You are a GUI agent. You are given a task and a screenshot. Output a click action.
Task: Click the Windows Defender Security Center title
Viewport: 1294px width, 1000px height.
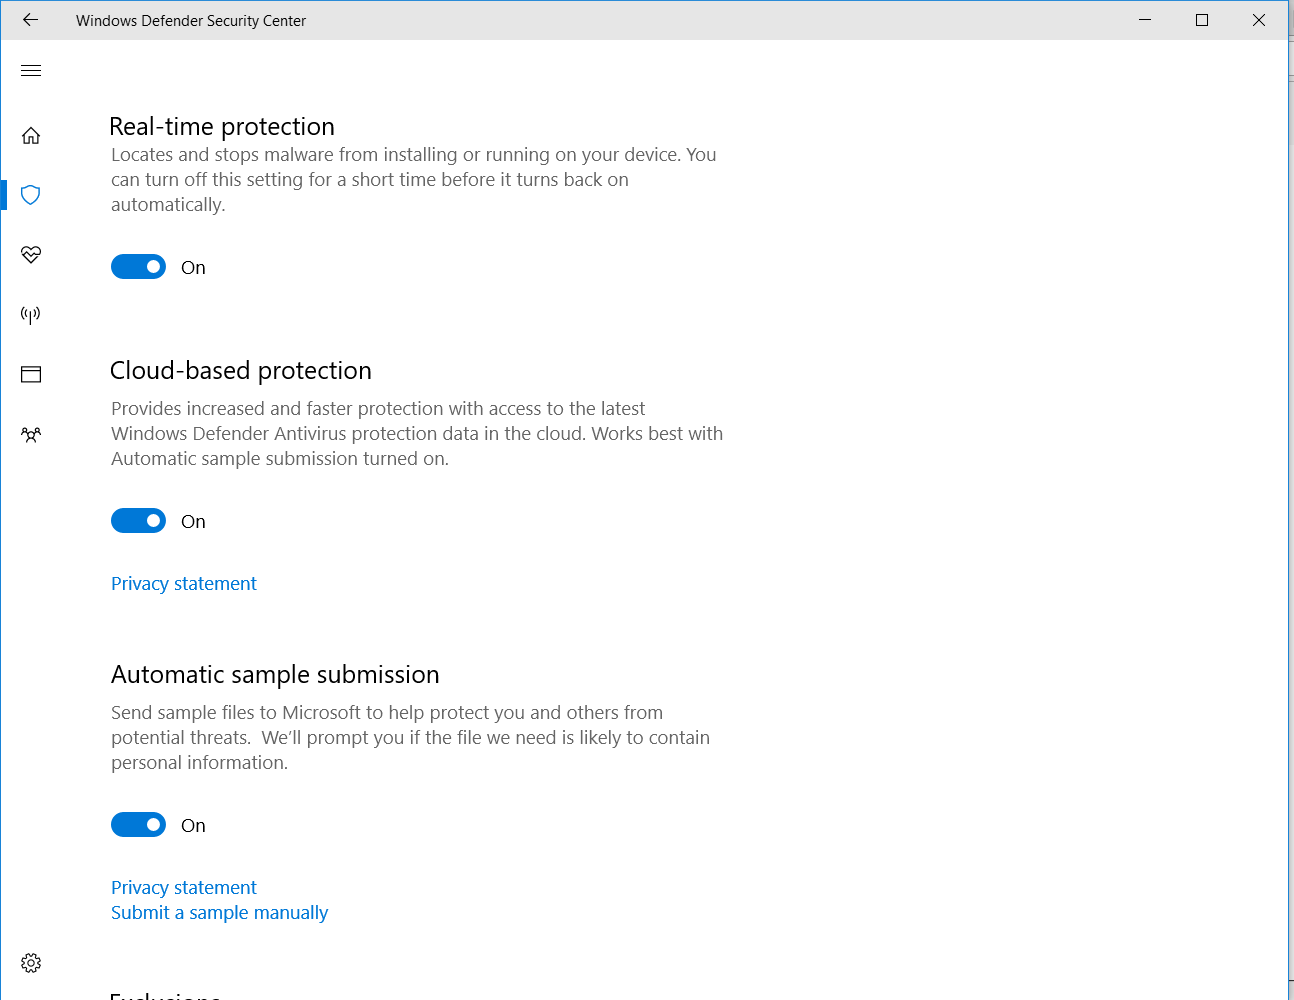pyautogui.click(x=191, y=21)
